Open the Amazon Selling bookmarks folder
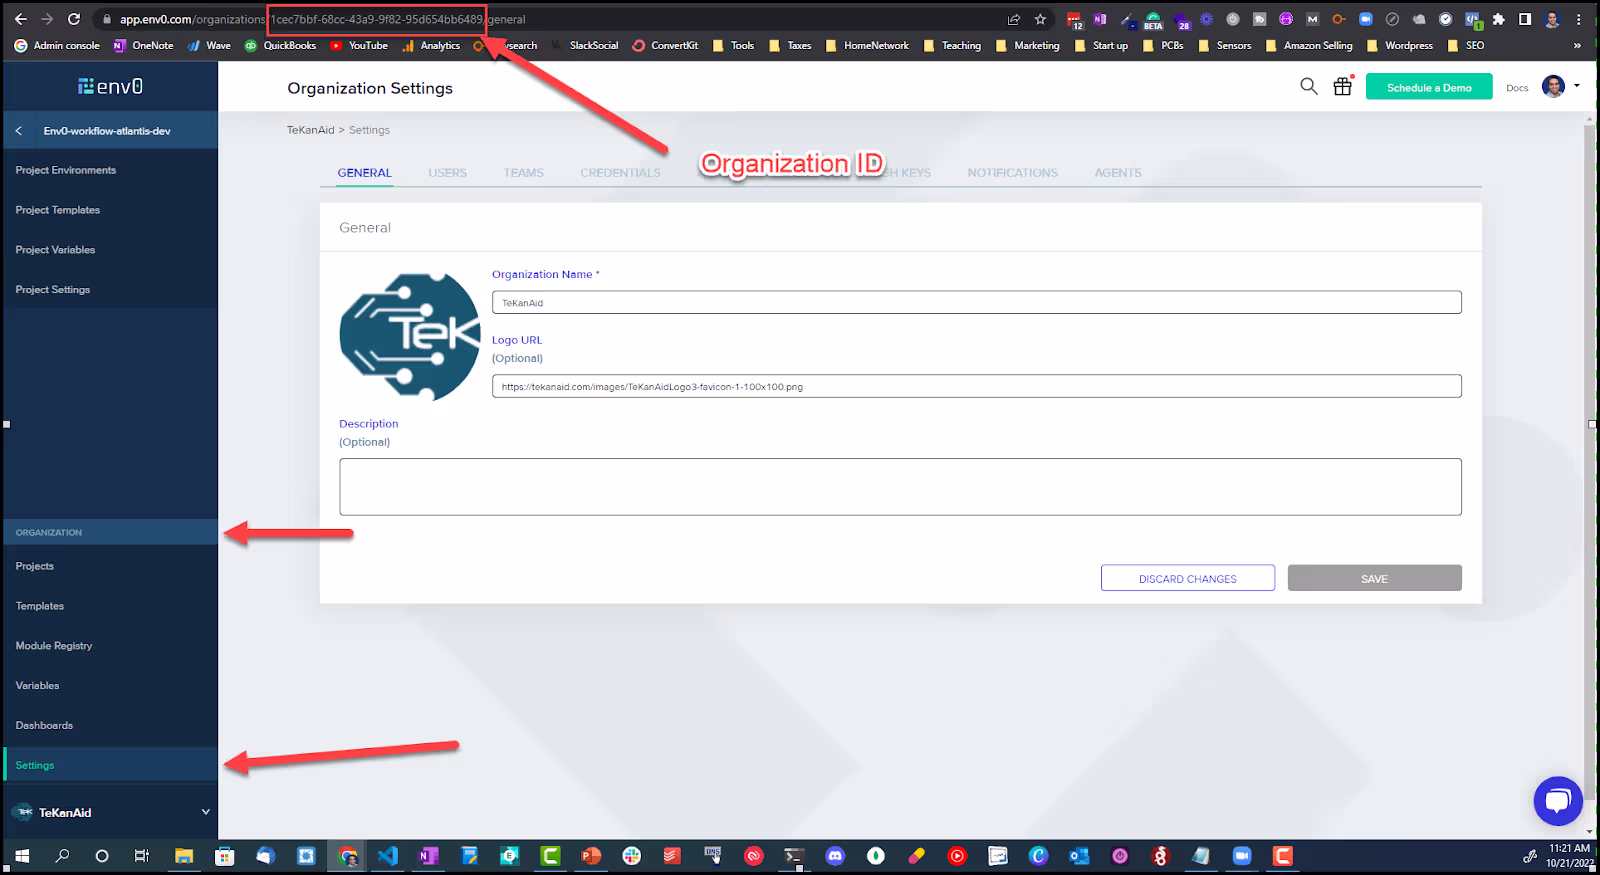 1309,45
